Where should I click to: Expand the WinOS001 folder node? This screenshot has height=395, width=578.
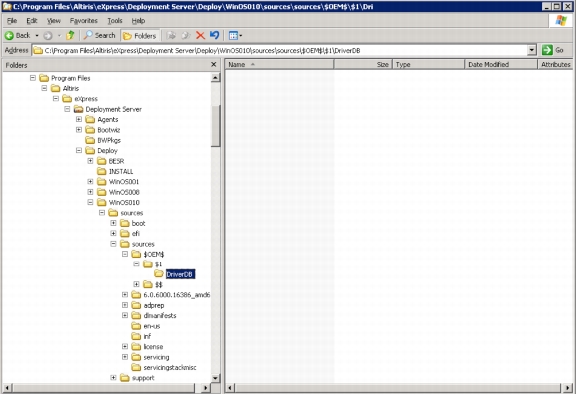pos(90,182)
